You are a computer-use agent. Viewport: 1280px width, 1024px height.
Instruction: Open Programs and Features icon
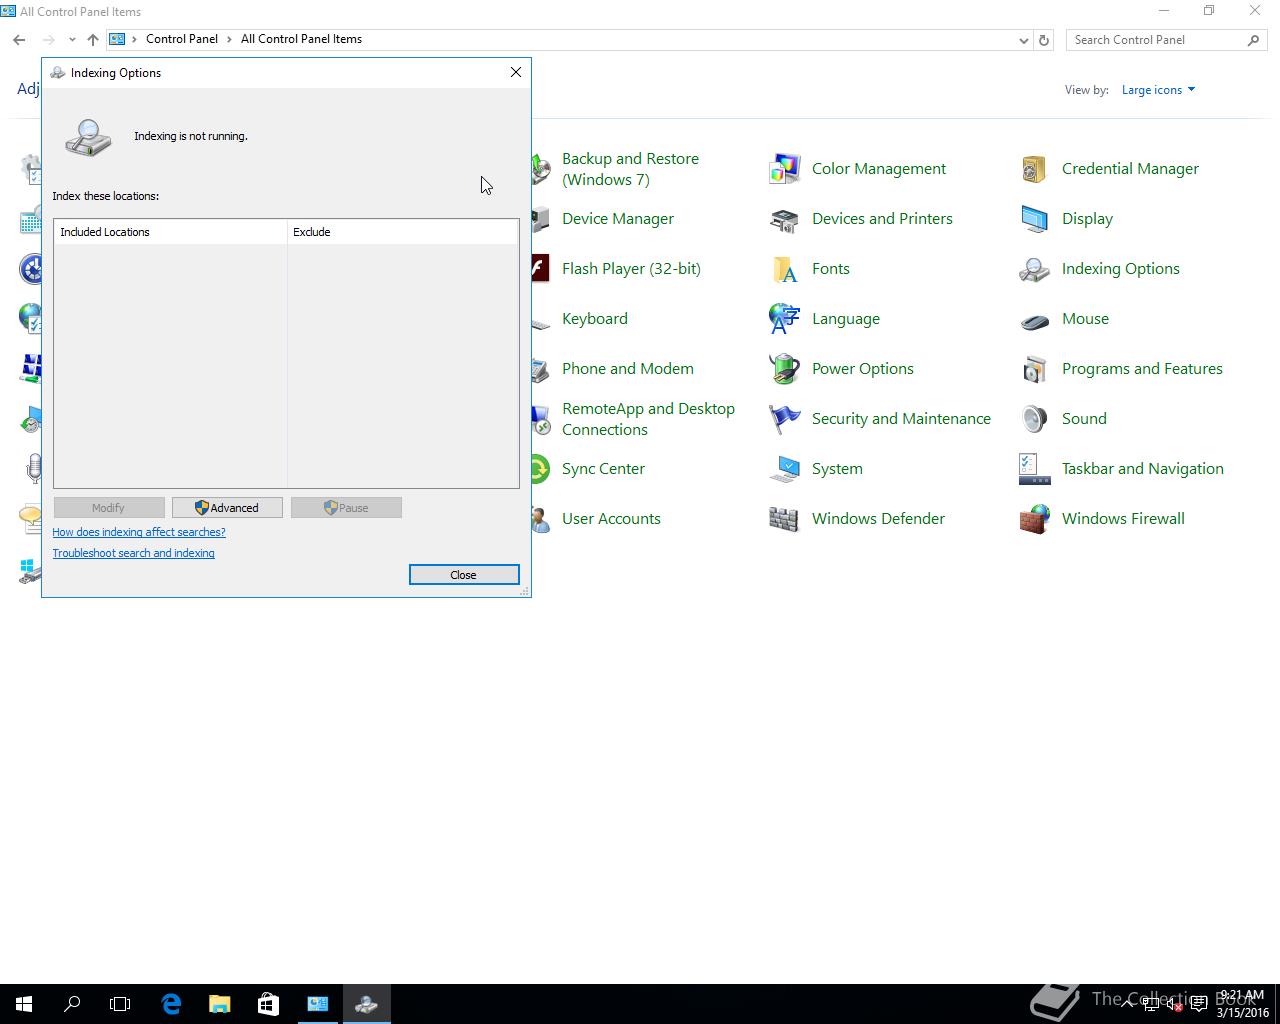tap(1034, 369)
